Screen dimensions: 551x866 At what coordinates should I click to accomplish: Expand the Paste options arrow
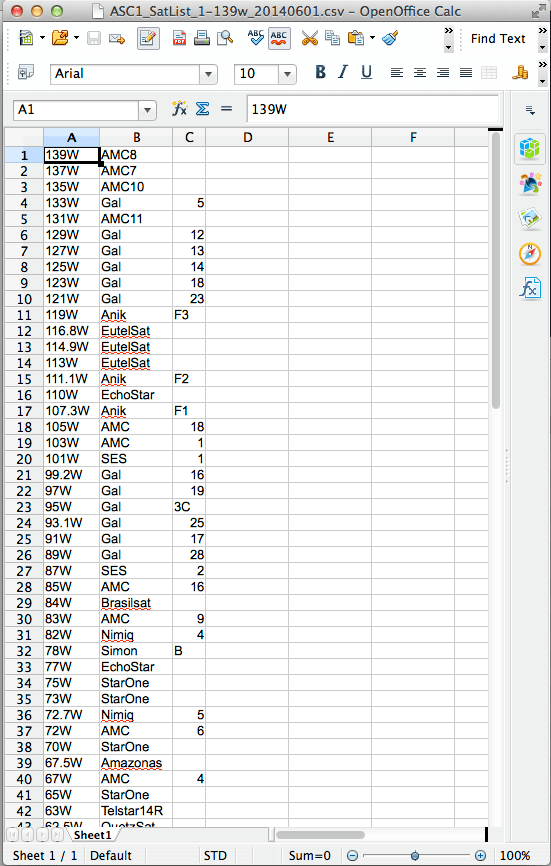coord(373,38)
